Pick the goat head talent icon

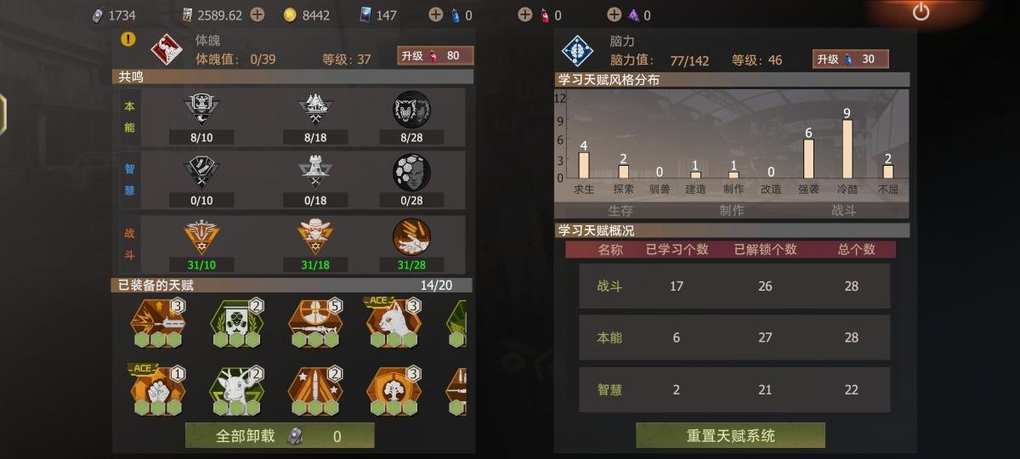[237, 391]
